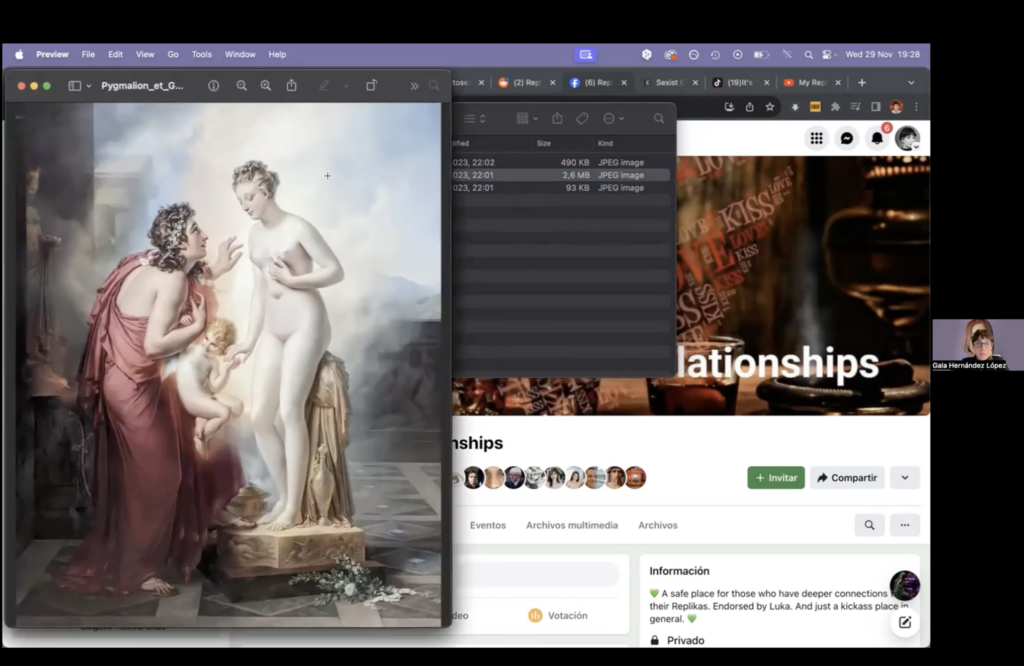
Task: Toggle the browser side panel
Action: click(x=876, y=107)
